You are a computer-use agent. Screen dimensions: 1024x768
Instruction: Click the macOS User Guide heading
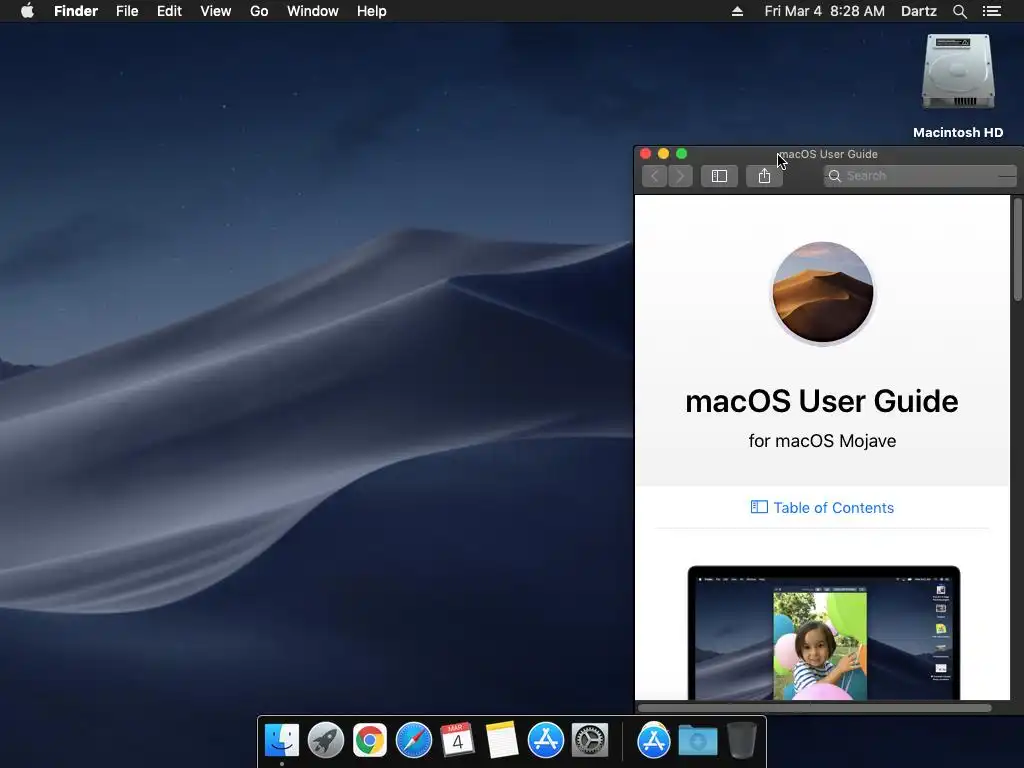[822, 401]
